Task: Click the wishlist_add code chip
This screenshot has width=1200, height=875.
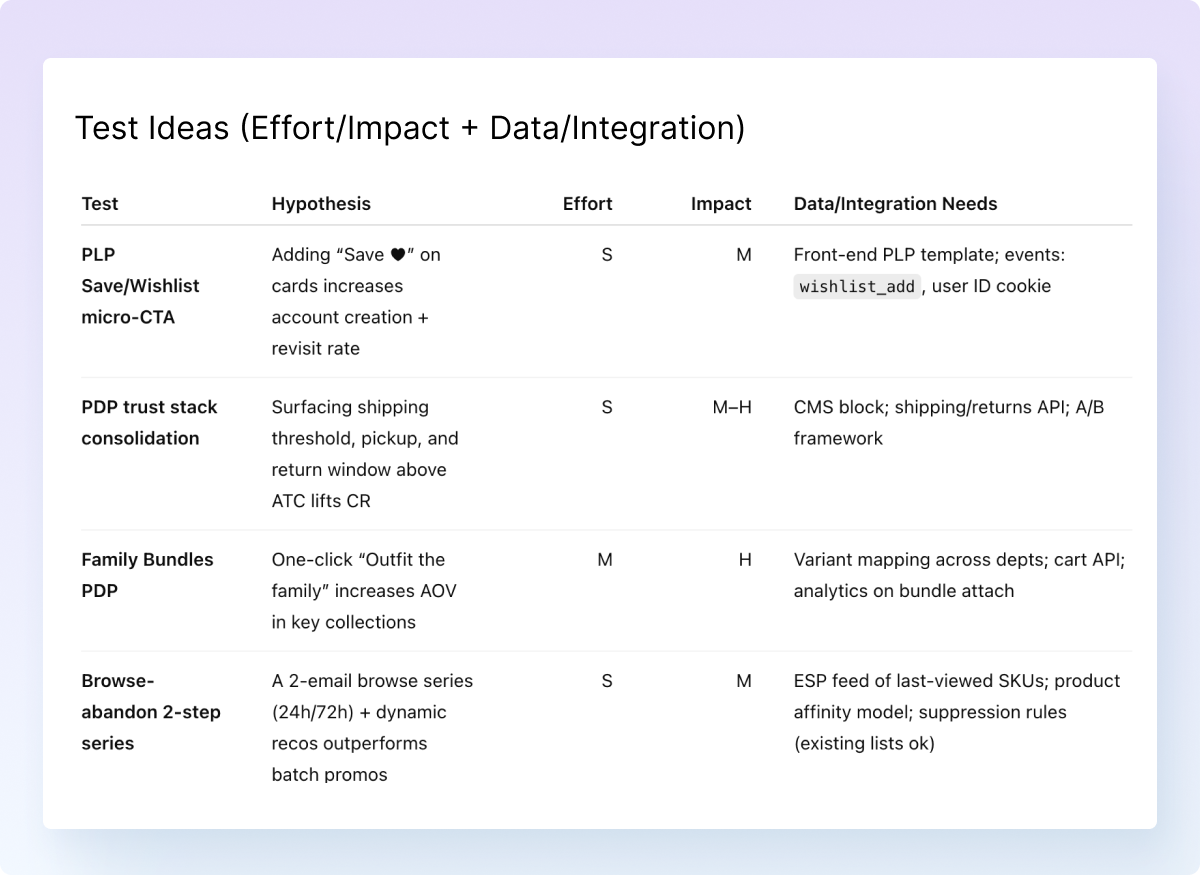Action: [857, 287]
